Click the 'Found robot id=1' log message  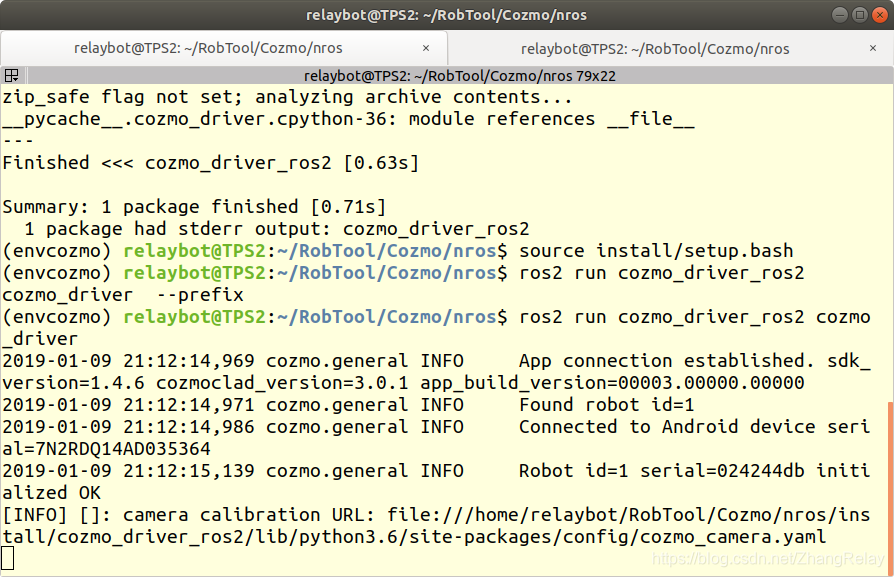[x=607, y=405]
